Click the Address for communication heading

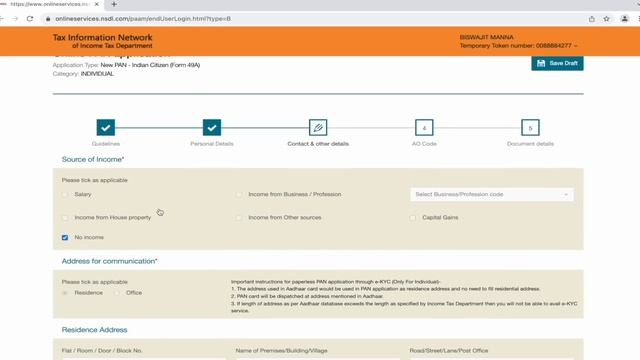pos(109,261)
